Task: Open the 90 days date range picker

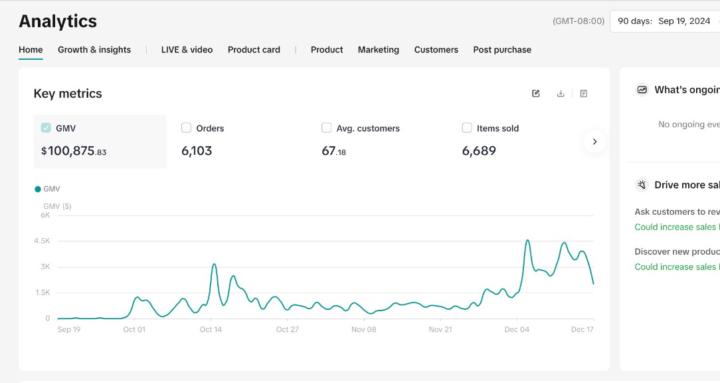Action: [665, 21]
